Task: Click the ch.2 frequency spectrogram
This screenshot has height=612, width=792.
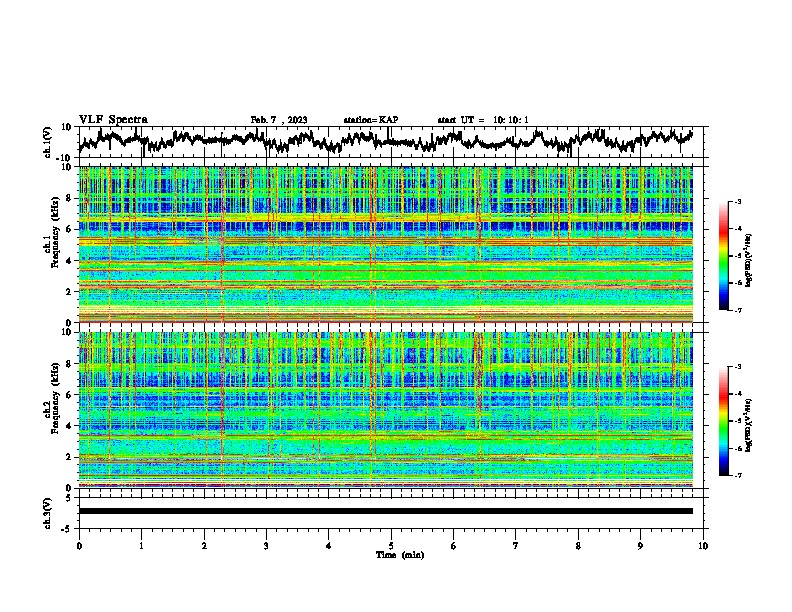Action: tap(386, 410)
